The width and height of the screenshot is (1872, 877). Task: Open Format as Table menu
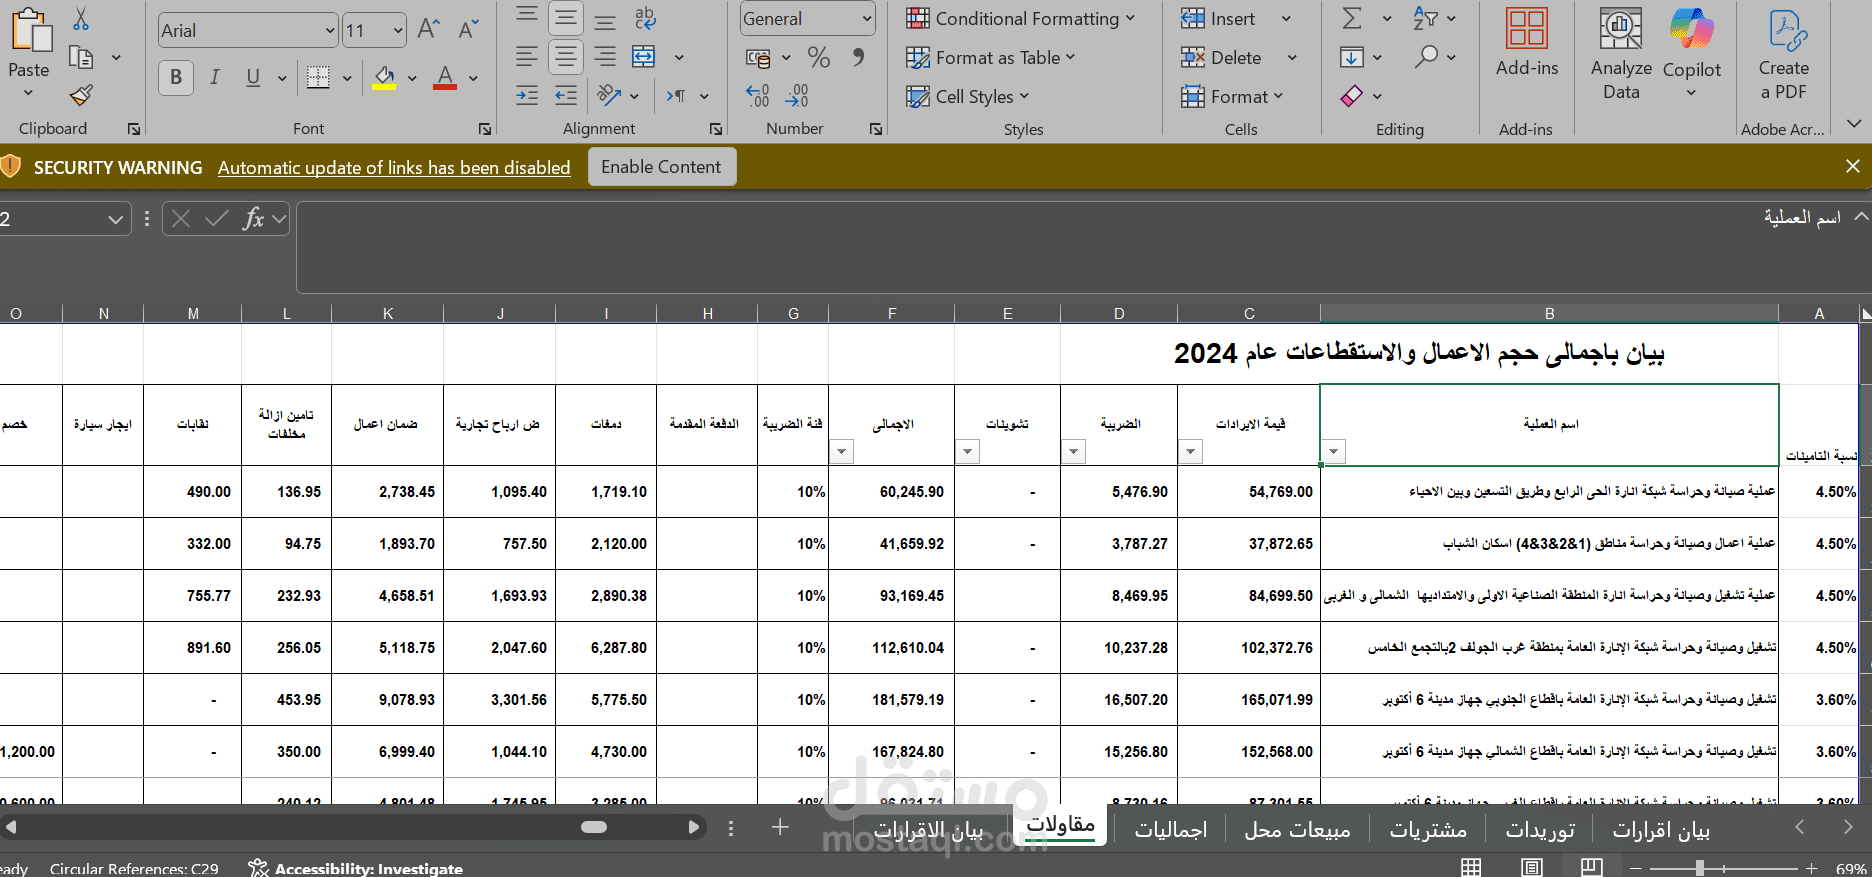[x=991, y=58]
